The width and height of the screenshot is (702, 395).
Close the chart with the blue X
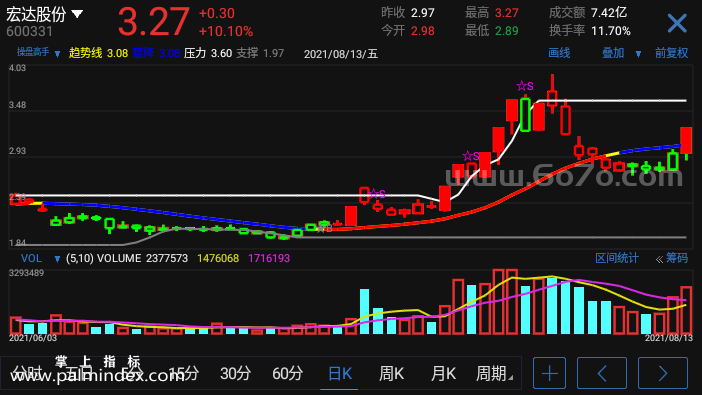[x=677, y=23]
